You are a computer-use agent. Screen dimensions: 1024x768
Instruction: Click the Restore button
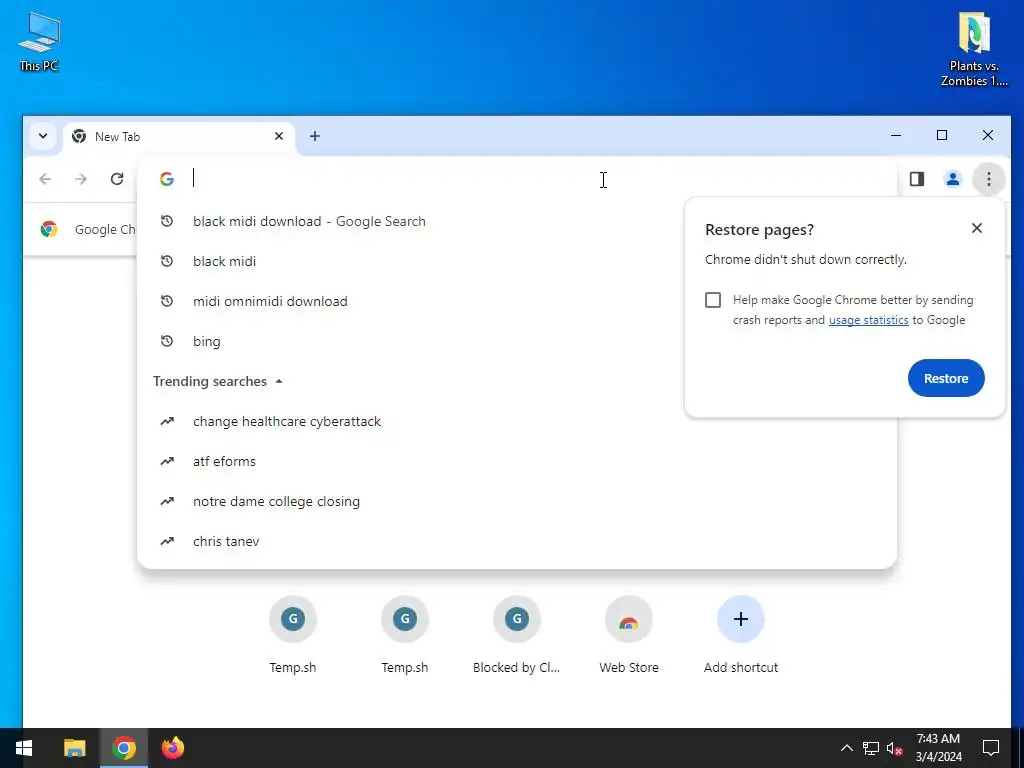[x=946, y=378]
